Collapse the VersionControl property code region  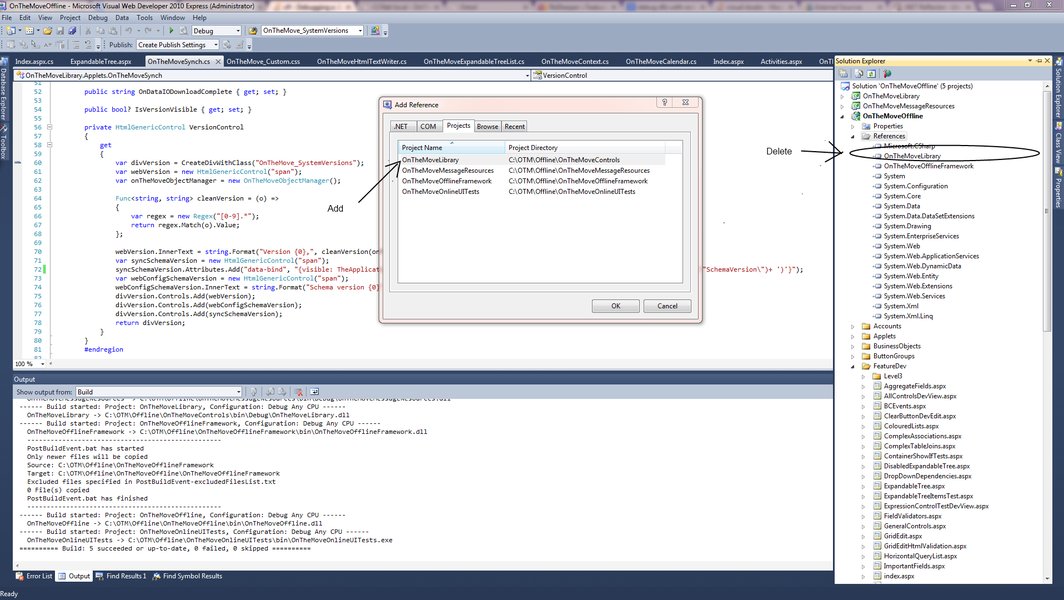pos(50,127)
